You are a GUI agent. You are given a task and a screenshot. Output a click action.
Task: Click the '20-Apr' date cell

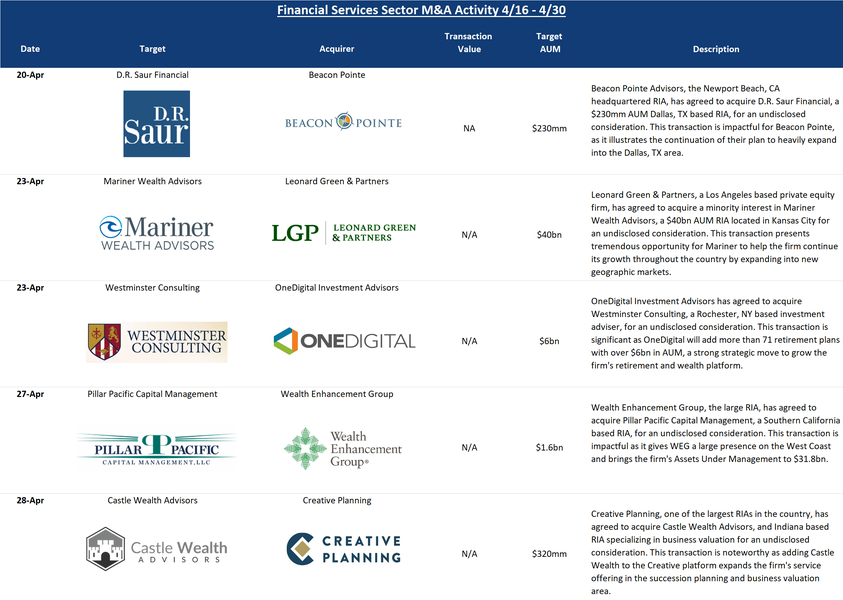pos(30,75)
